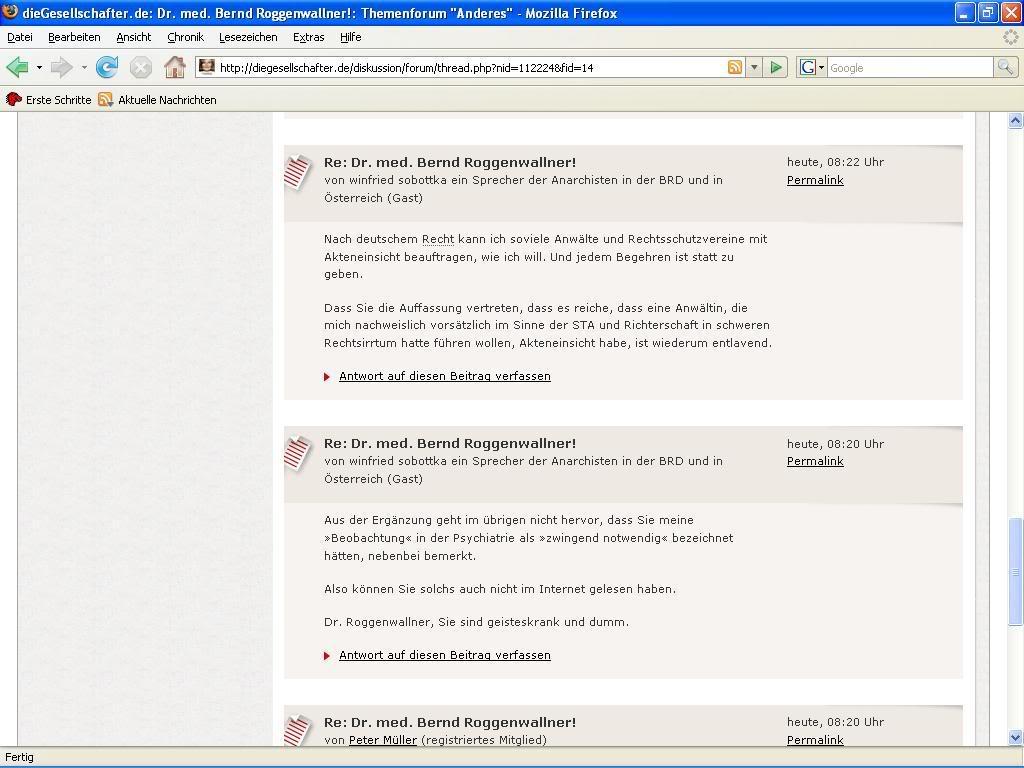Click the Stop loading button
The width and height of the screenshot is (1024, 768).
(140, 67)
